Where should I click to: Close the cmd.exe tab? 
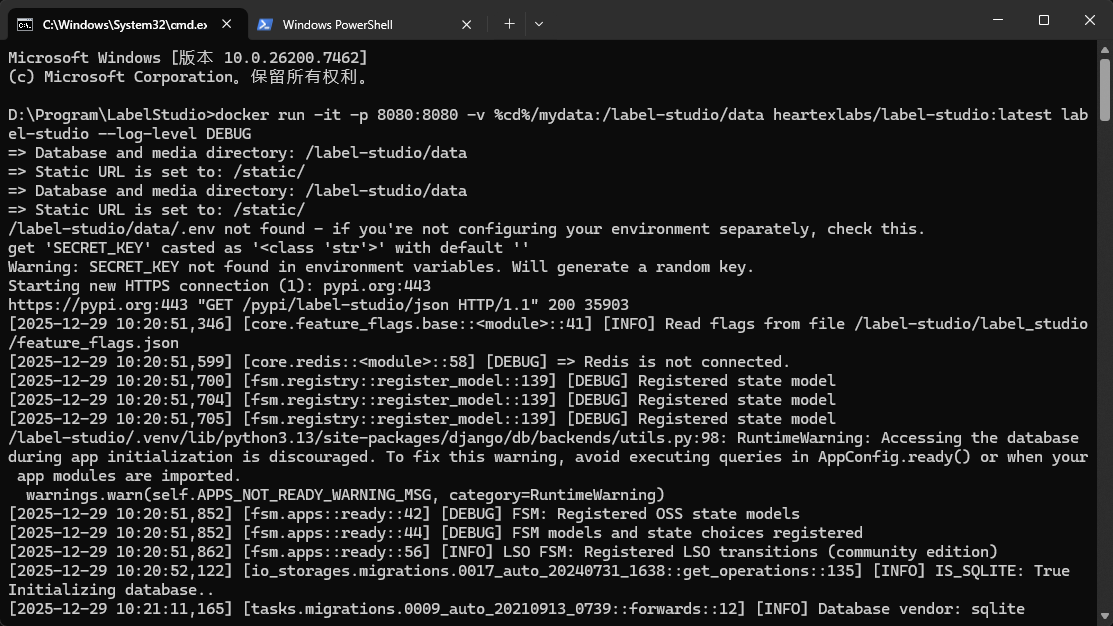pyautogui.click(x=225, y=24)
